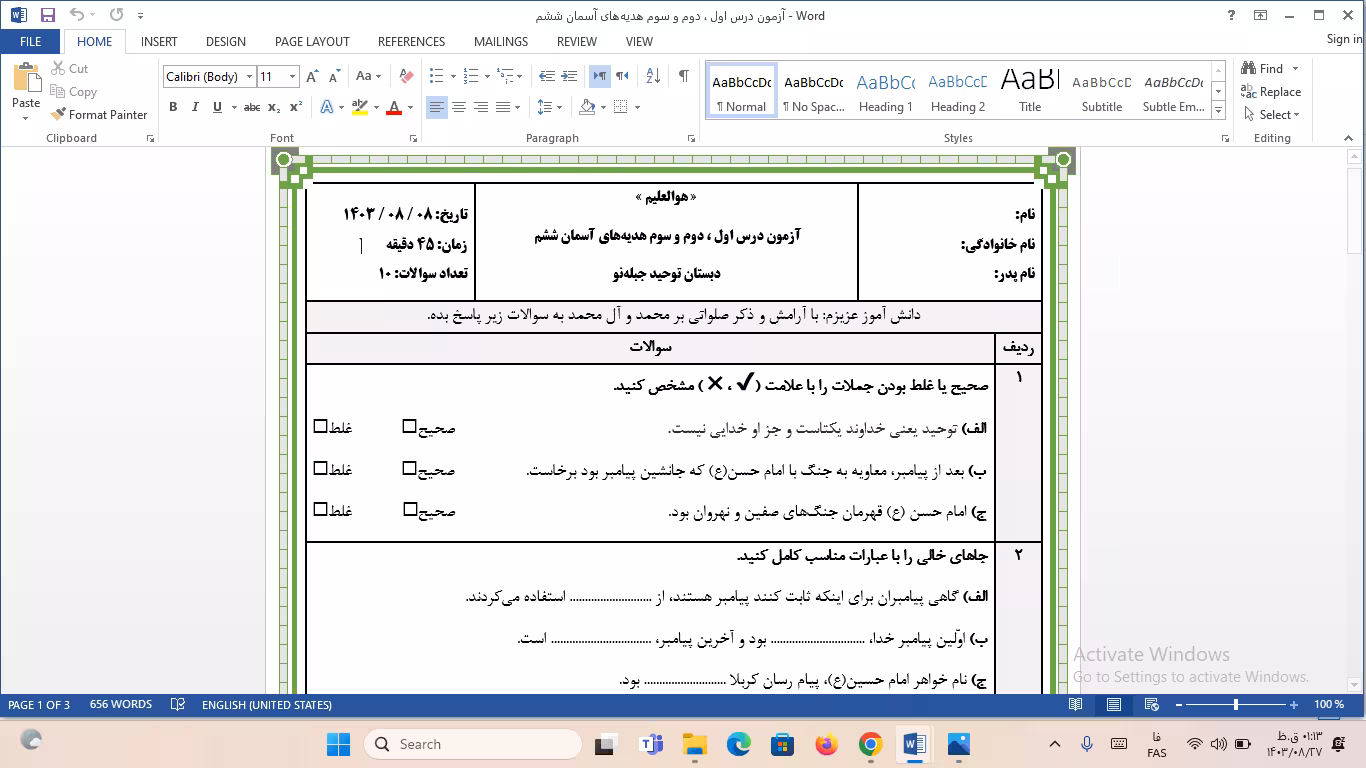Set right-to-left text direction
This screenshot has width=1366, height=768.
(x=622, y=77)
